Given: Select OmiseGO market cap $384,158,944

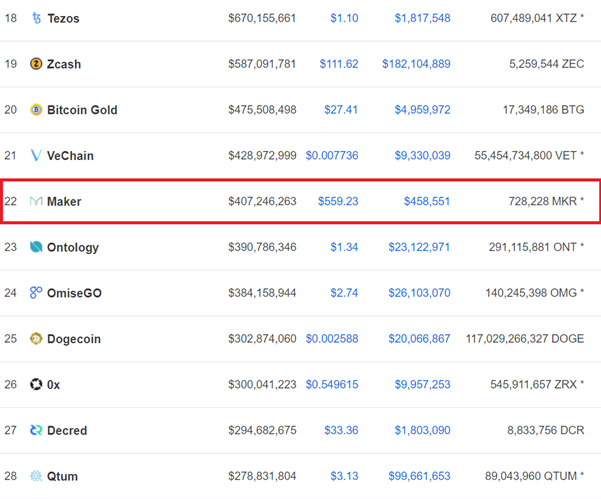Looking at the screenshot, I should point(262,293).
